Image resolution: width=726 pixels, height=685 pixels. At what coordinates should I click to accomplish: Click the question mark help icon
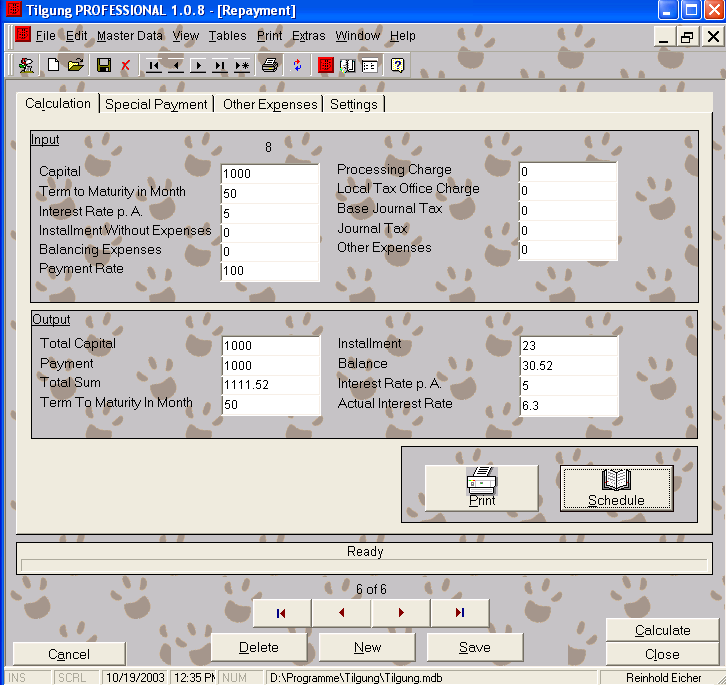pyautogui.click(x=397, y=66)
